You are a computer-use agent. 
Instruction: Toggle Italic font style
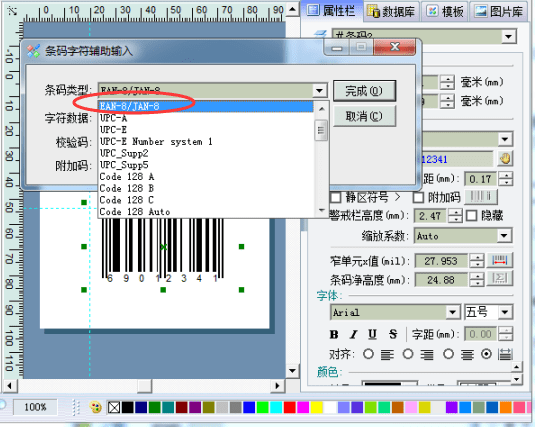[353, 334]
